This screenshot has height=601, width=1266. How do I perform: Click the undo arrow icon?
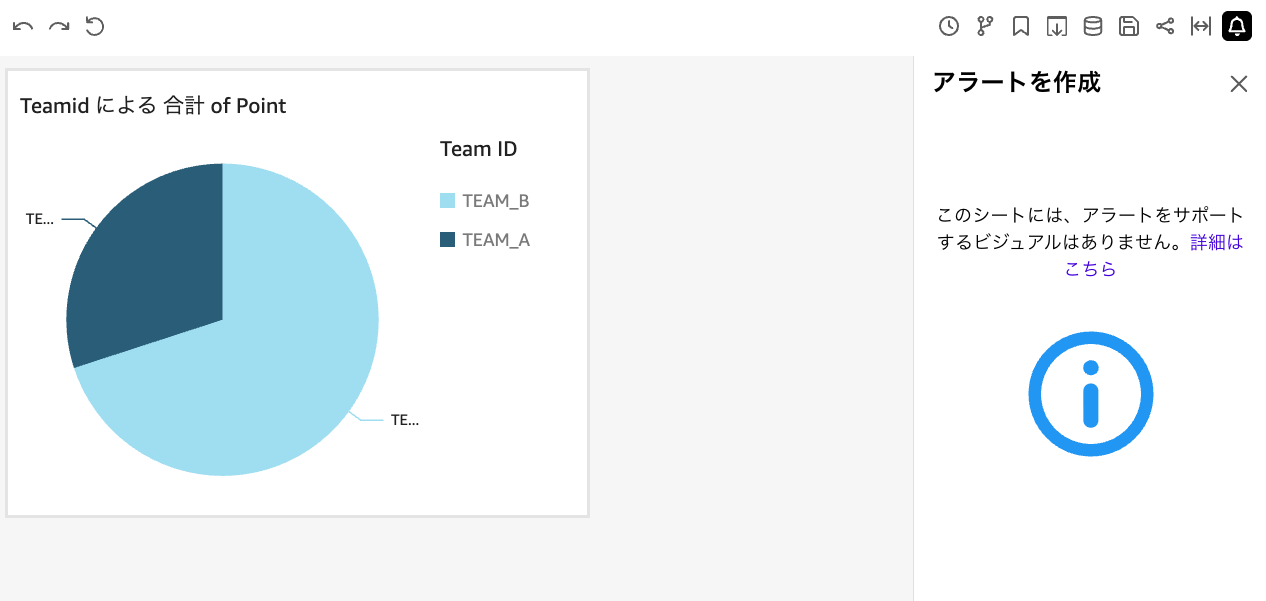click(22, 27)
